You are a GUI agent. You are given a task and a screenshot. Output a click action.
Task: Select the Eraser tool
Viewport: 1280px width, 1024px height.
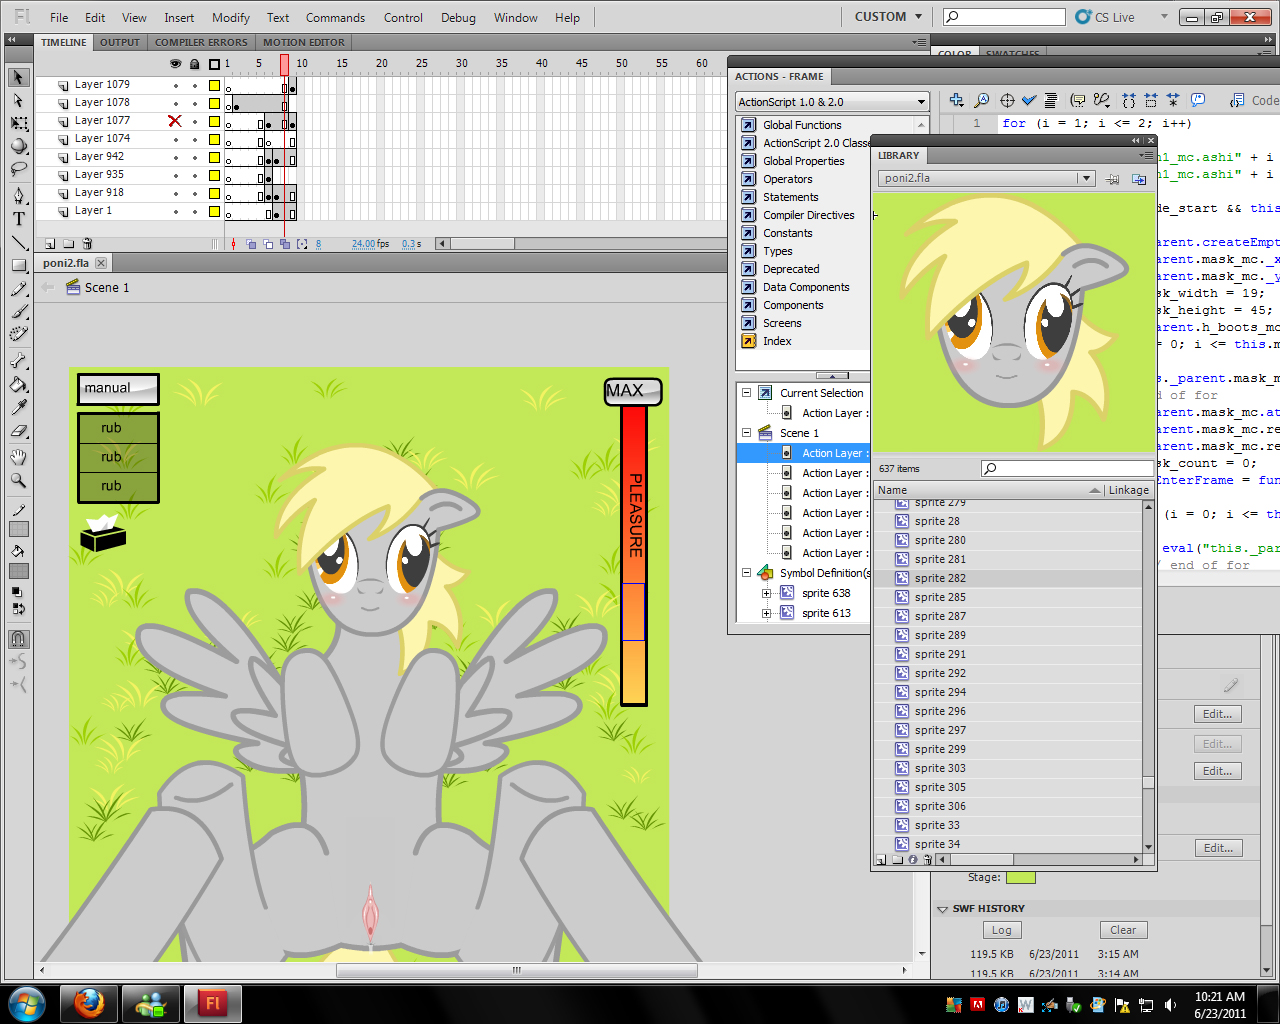coord(19,432)
